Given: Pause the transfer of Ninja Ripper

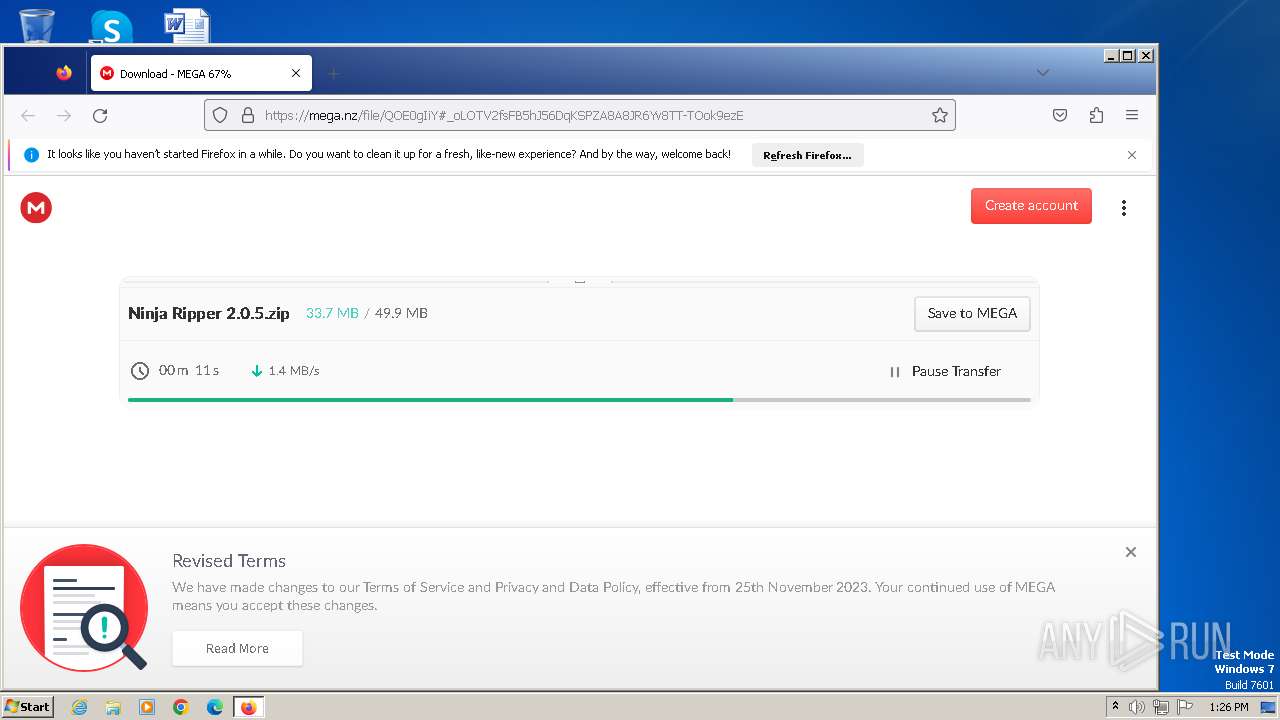Looking at the screenshot, I should click(945, 371).
